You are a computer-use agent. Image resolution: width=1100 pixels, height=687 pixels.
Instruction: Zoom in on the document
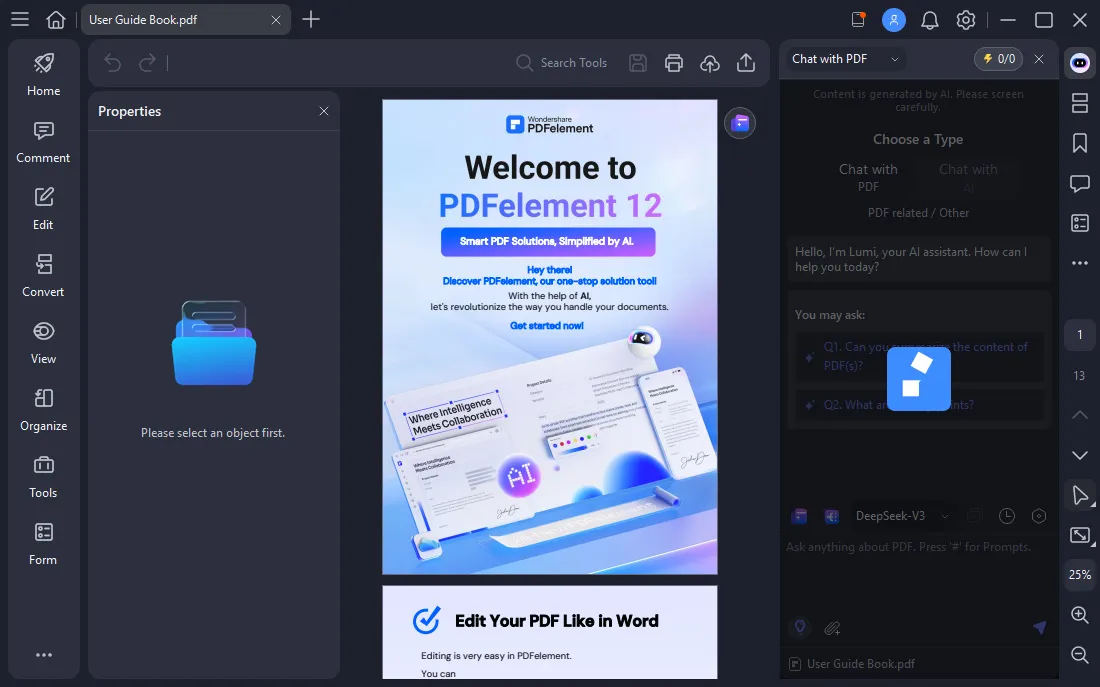(1080, 615)
